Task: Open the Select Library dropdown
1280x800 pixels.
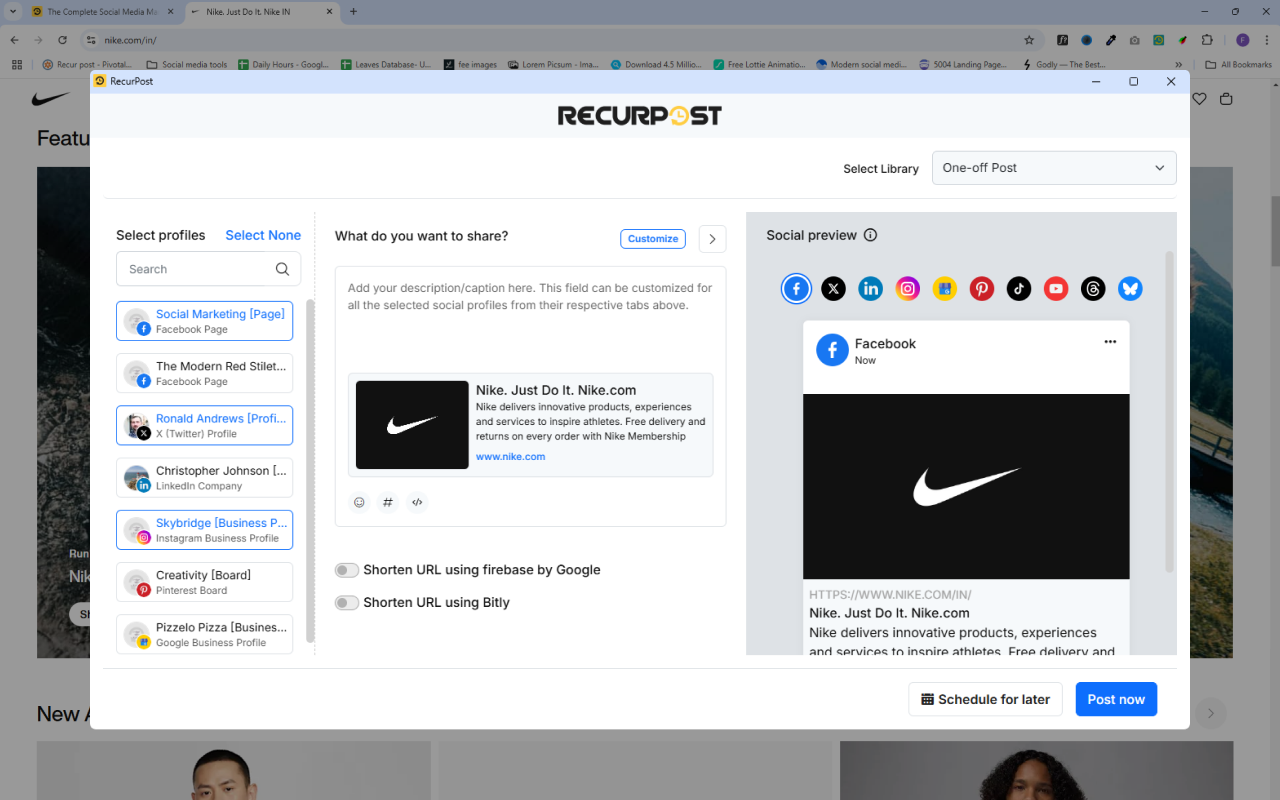Action: pyautogui.click(x=1054, y=168)
